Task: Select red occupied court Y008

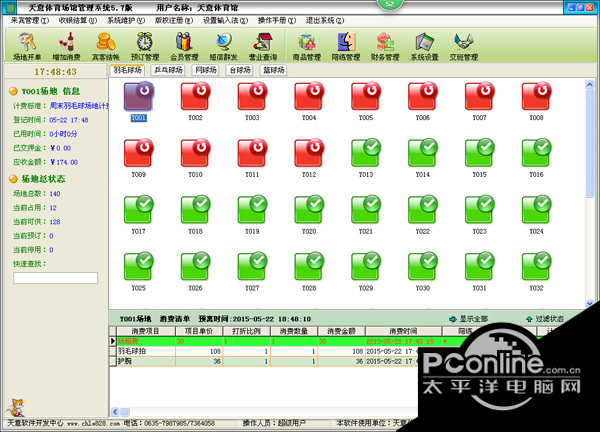Action: [x=536, y=101]
